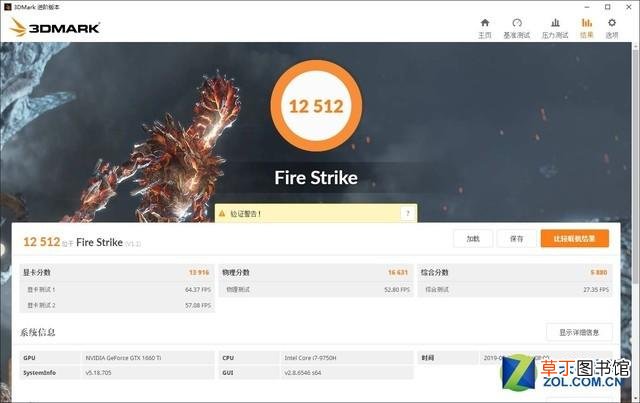Maximize the 3DMark window
The width and height of the screenshot is (640, 403).
608,7
